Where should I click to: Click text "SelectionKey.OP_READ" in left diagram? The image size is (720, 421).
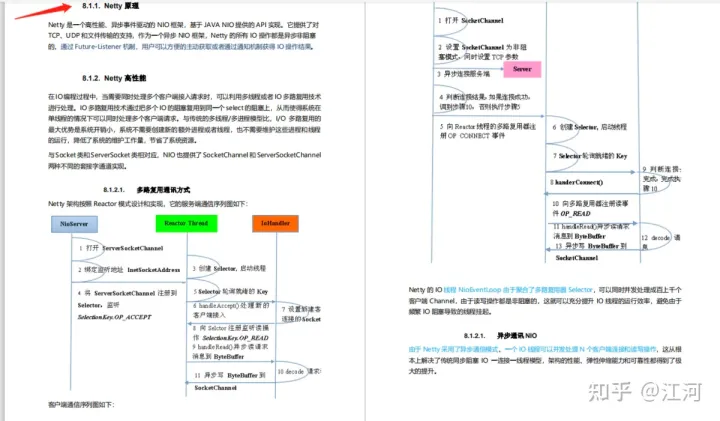click(x=235, y=337)
